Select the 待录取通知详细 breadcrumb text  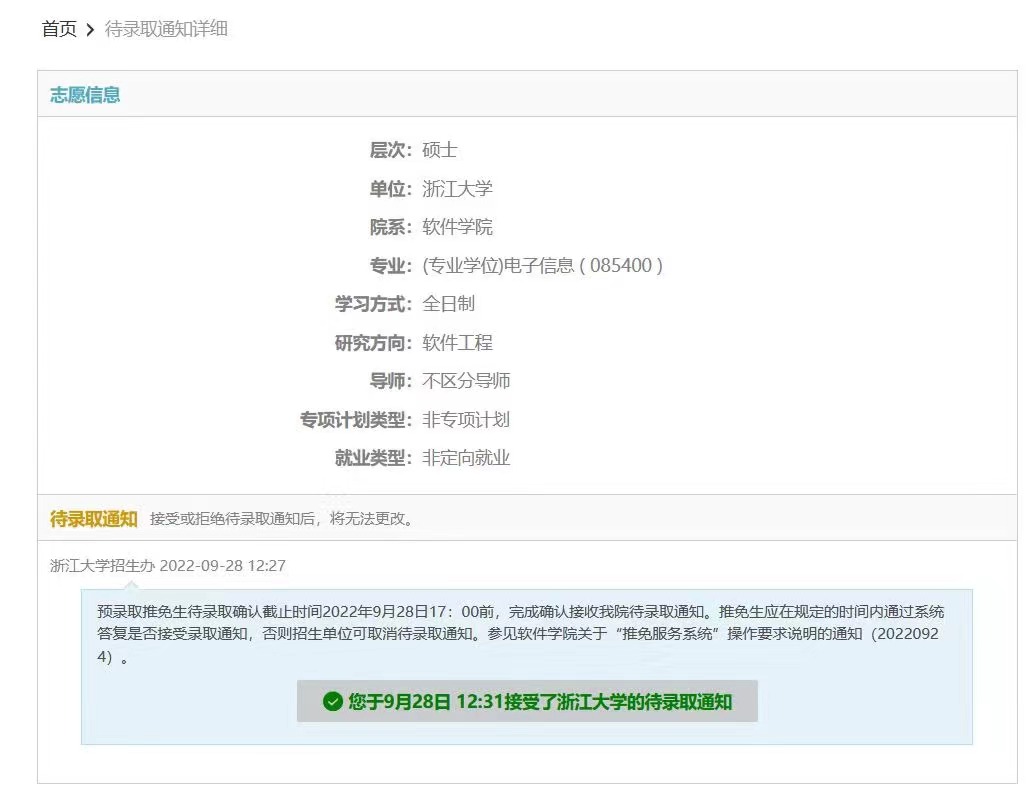click(x=166, y=29)
